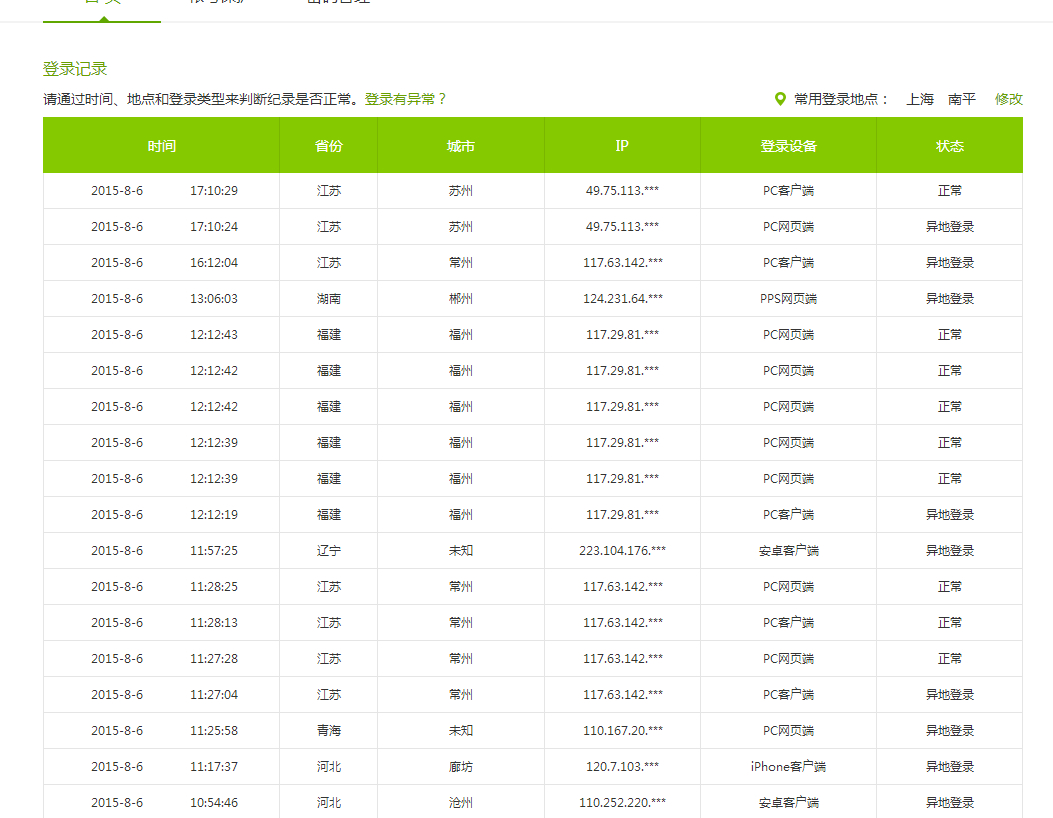
Task: Click the 10:54:46 time entry
Action: tap(214, 803)
